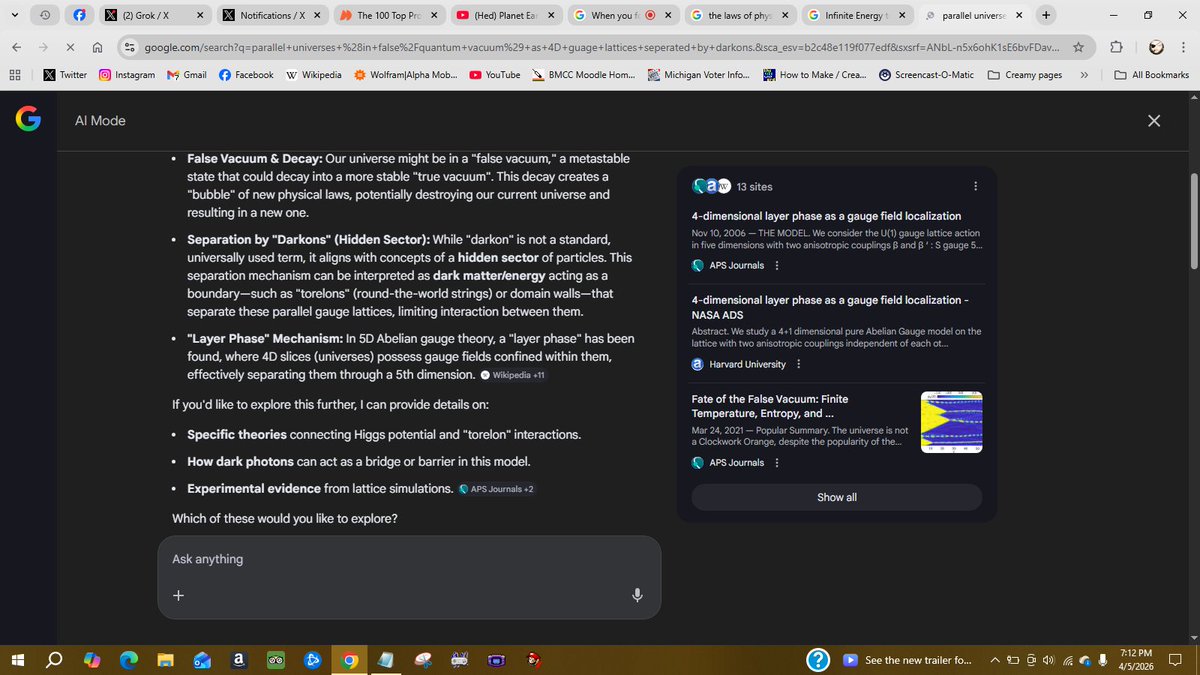The image size is (1200, 675).
Task: Open the Windows Start menu
Action: (18, 659)
